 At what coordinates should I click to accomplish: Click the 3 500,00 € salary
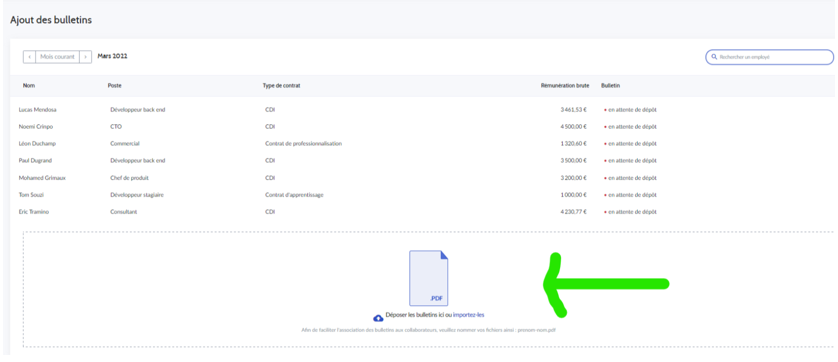573,161
